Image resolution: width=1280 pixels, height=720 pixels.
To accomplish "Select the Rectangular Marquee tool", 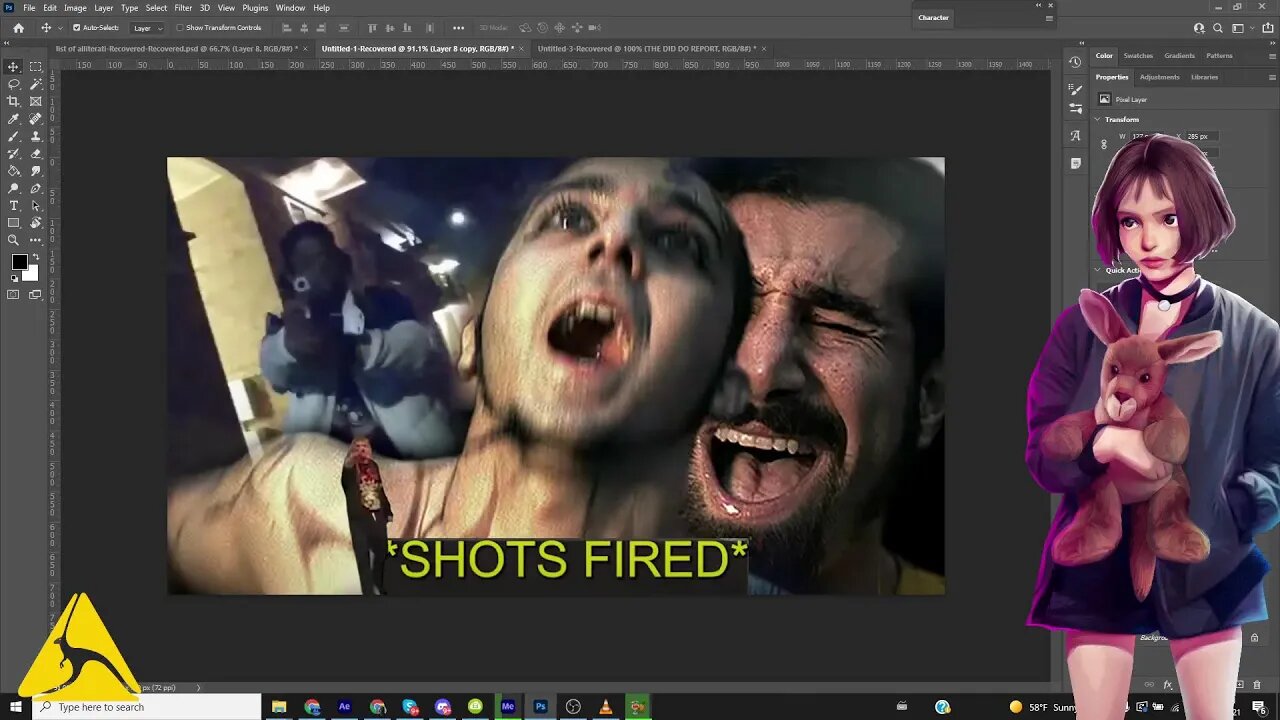I will [x=36, y=67].
